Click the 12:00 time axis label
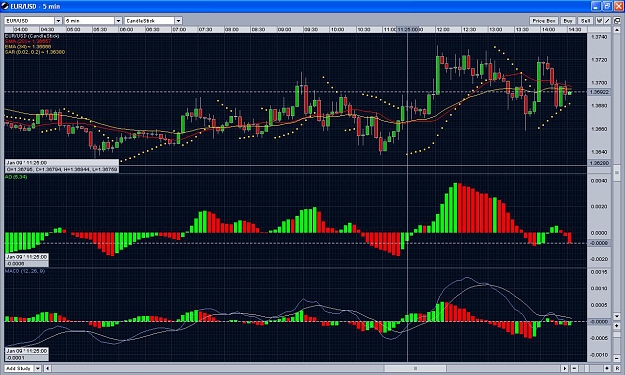The height and width of the screenshot is (375, 625). click(443, 30)
